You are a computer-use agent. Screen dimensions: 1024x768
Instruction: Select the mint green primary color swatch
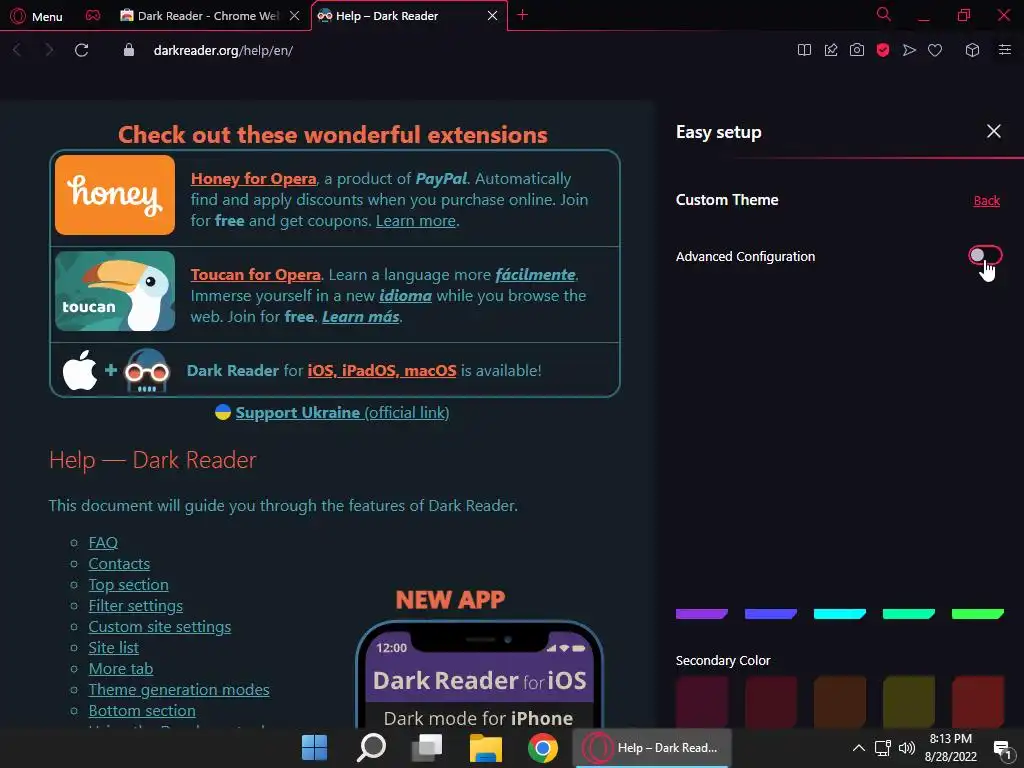click(x=908, y=614)
